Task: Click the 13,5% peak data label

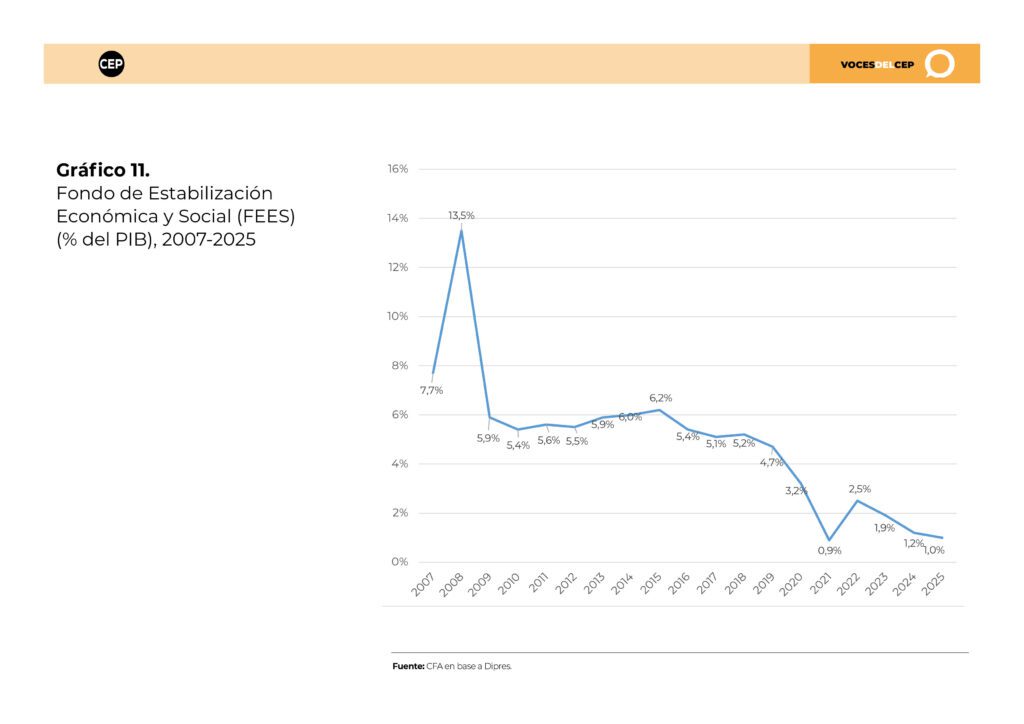Action: tap(461, 215)
